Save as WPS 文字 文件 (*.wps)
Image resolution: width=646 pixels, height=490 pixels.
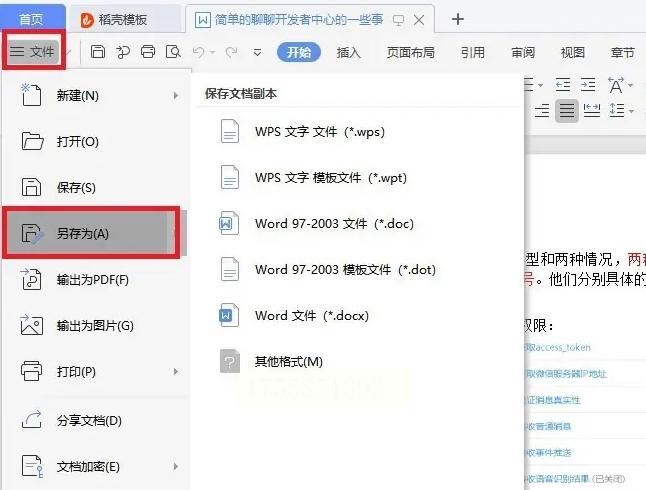(x=358, y=131)
